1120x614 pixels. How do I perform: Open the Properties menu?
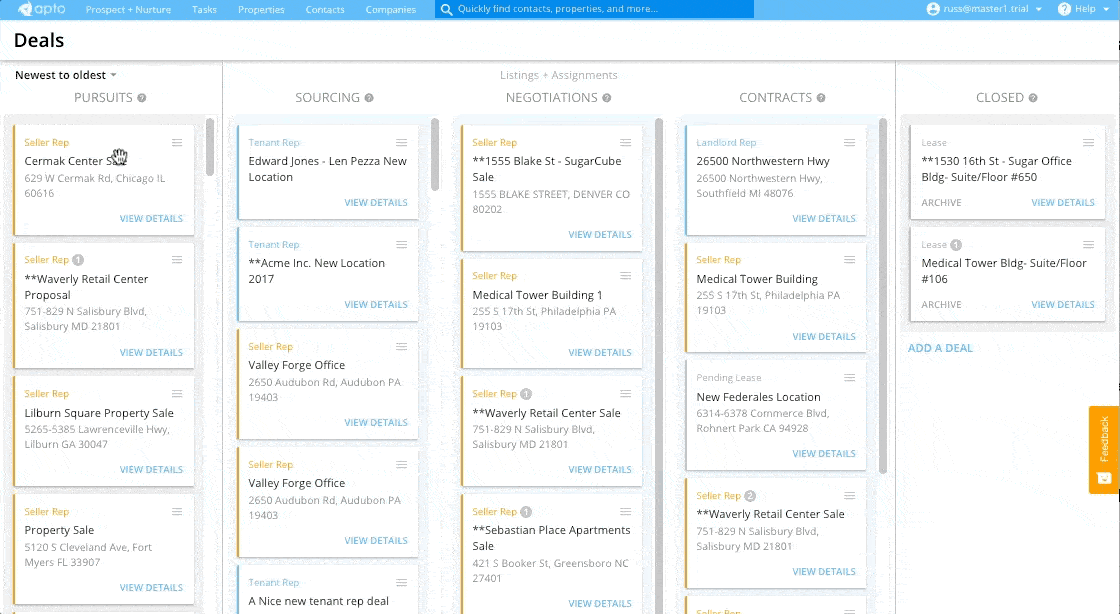click(x=261, y=10)
